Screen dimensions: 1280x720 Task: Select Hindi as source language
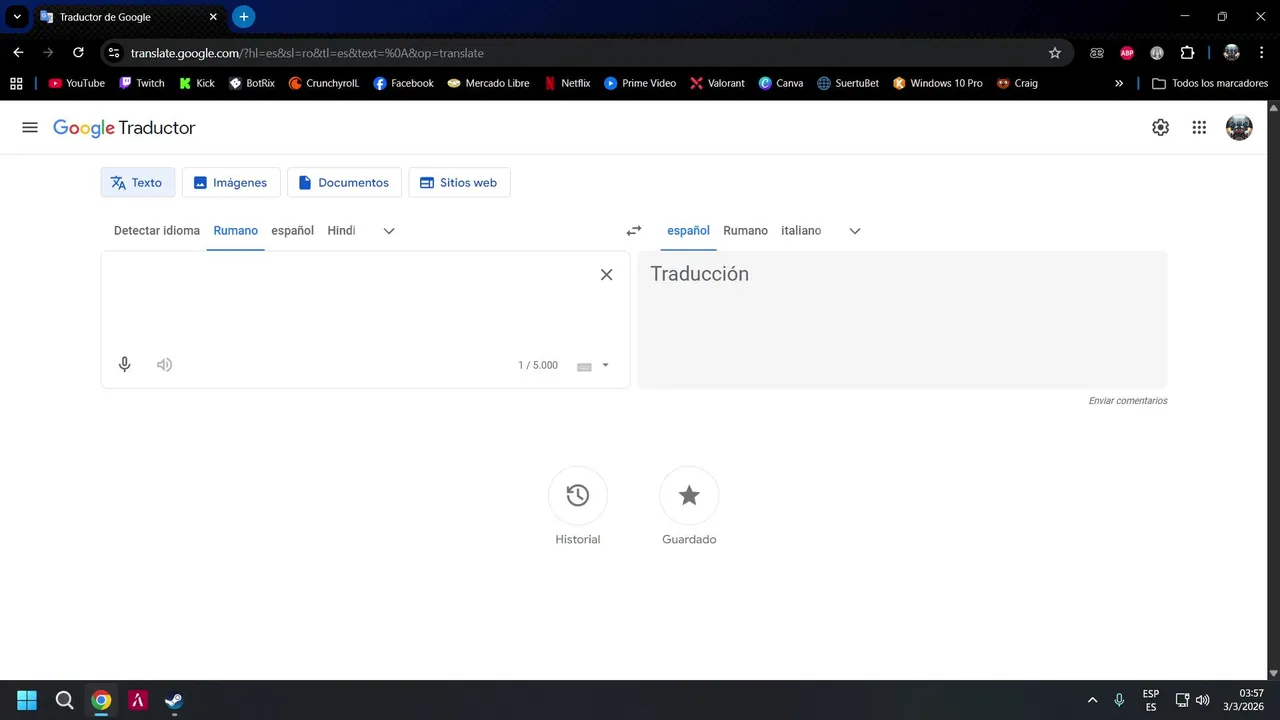click(x=341, y=230)
